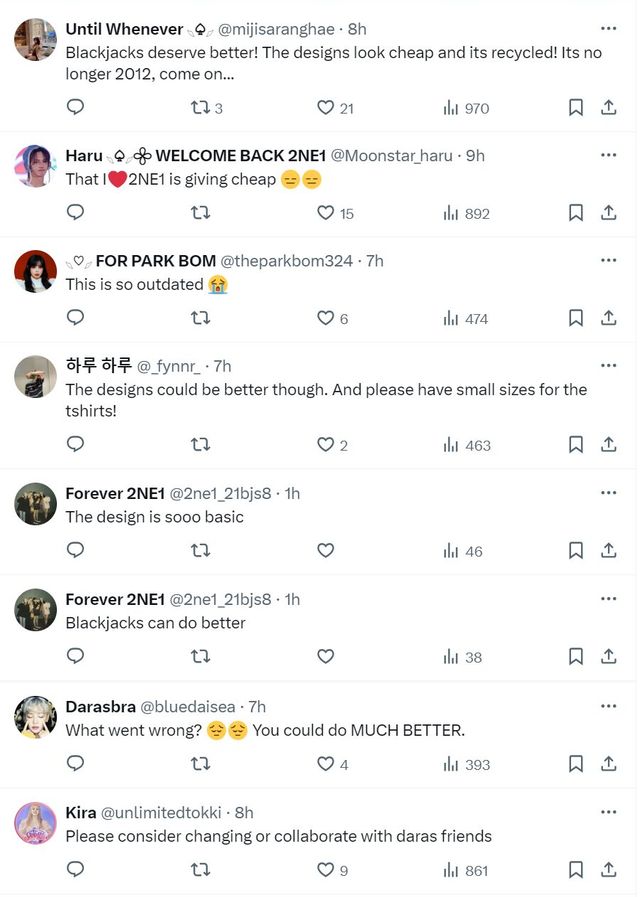Retweet the Until Whenever post
This screenshot has height=897, width=640.
click(x=200, y=108)
